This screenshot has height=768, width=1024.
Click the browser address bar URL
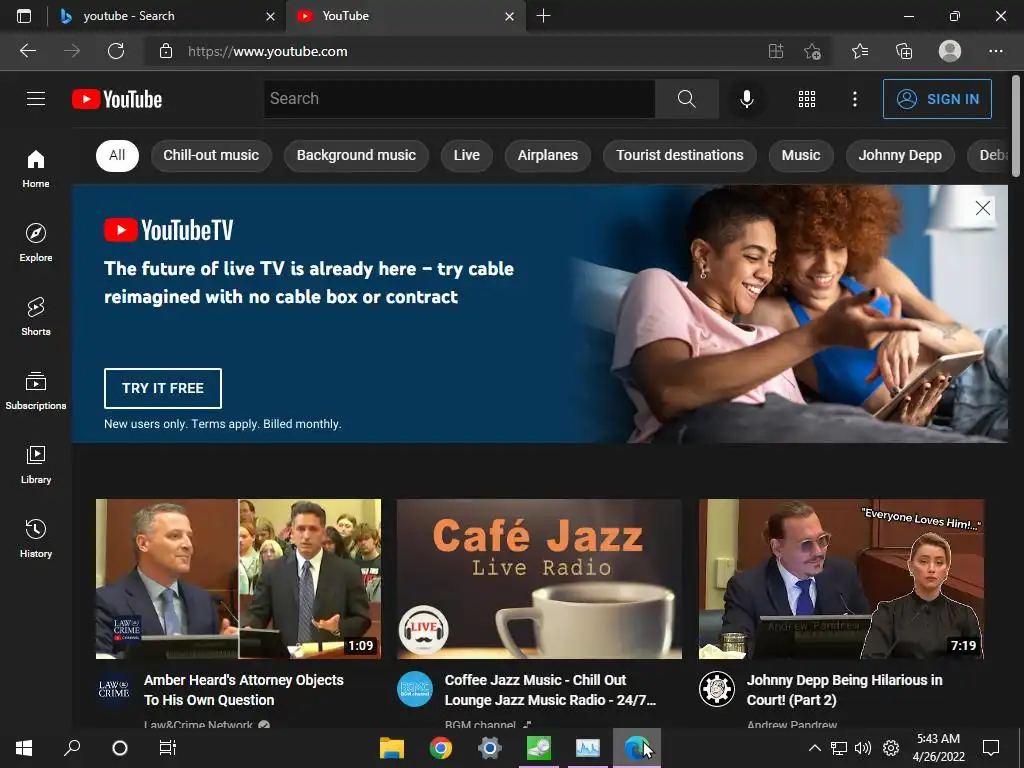268,51
